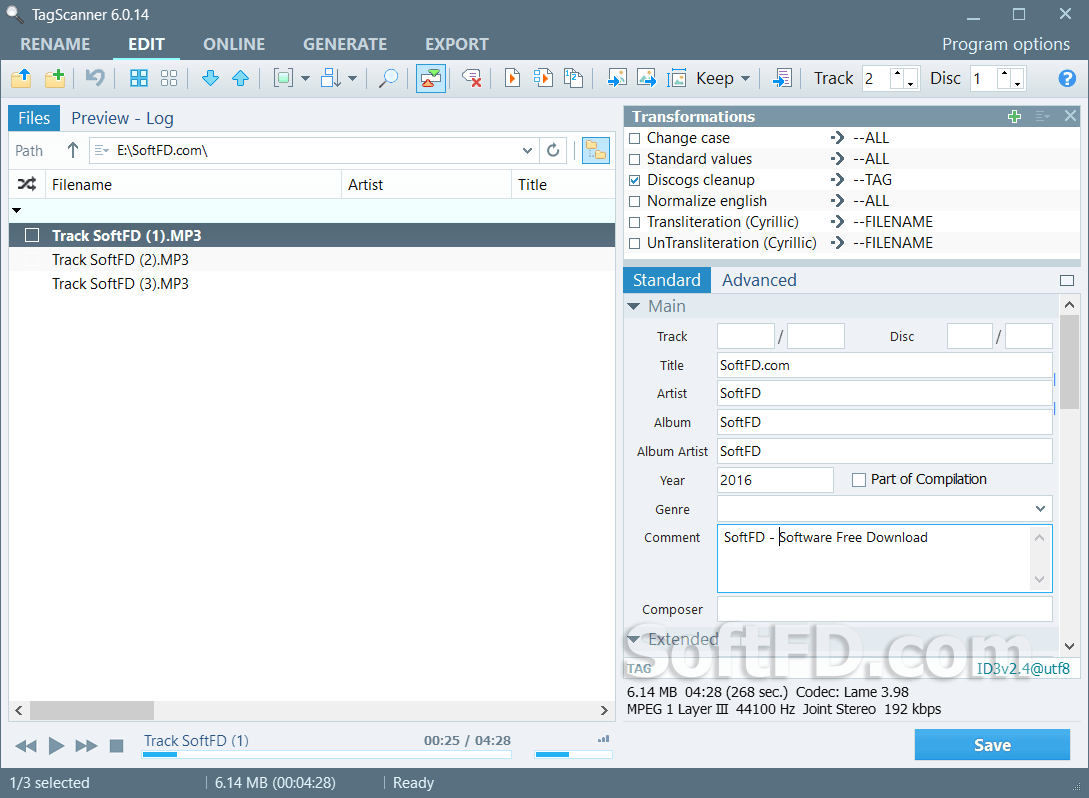Click the shuffle icon in the file list header

27,184
